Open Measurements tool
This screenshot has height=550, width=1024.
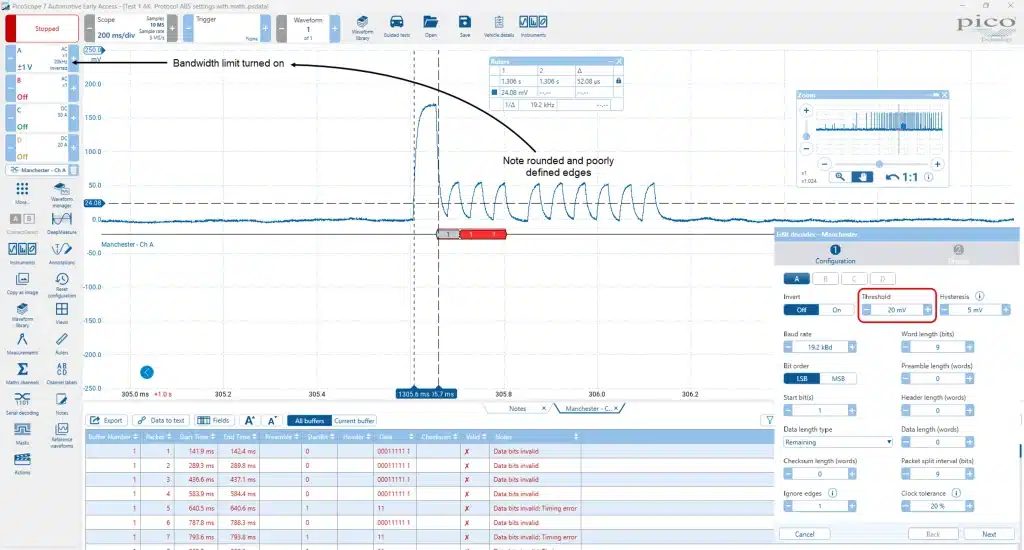click(x=22, y=343)
